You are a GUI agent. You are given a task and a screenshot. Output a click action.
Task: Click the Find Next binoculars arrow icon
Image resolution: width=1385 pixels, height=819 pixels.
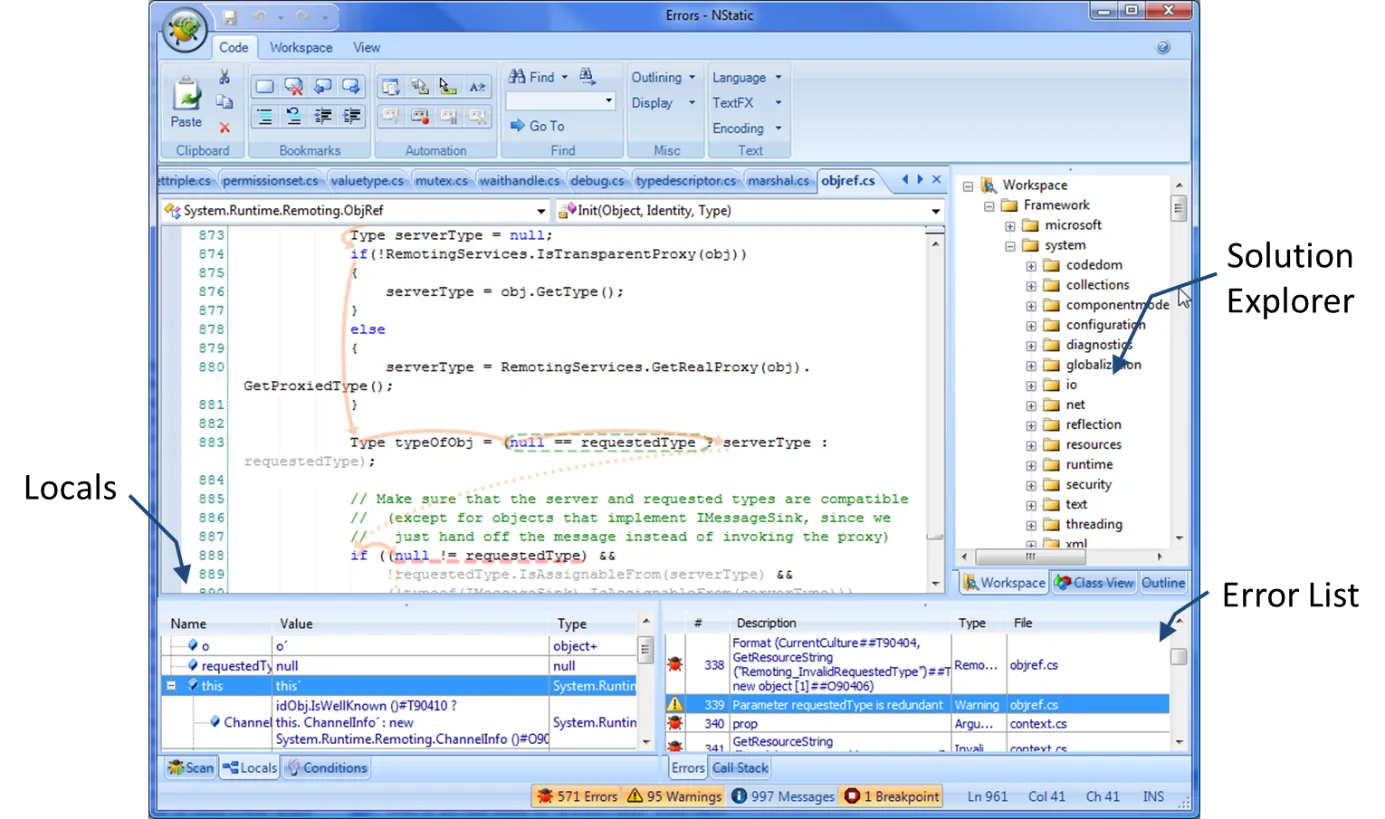tap(588, 77)
